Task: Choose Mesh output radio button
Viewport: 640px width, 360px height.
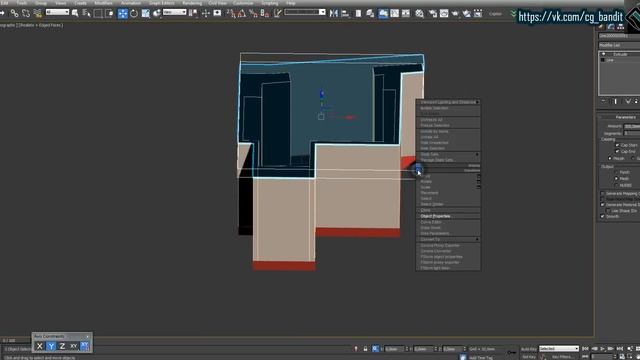Action: (x=616, y=179)
